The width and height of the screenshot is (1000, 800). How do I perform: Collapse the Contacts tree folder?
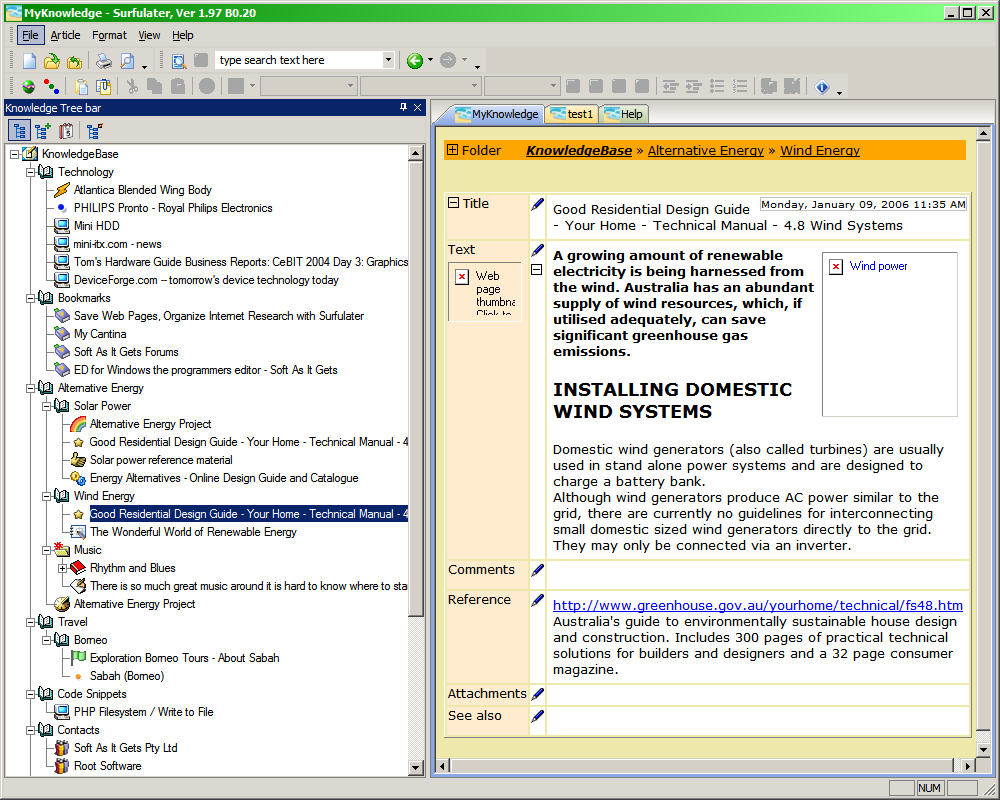[x=30, y=730]
